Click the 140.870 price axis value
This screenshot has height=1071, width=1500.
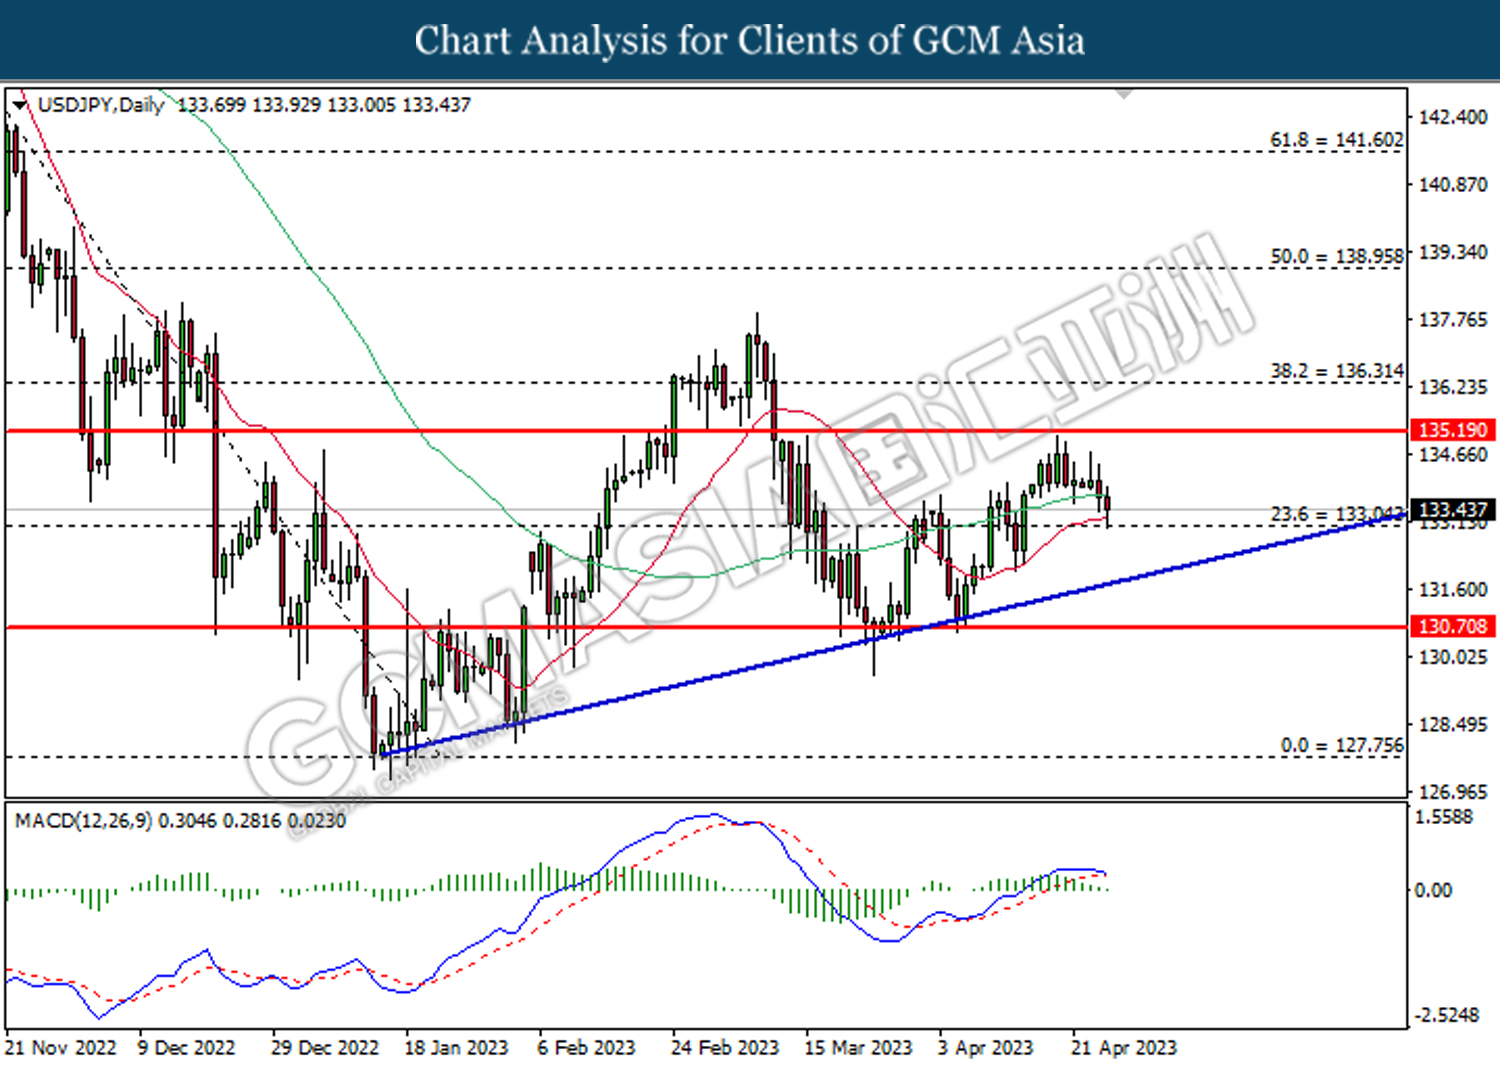coord(1453,185)
